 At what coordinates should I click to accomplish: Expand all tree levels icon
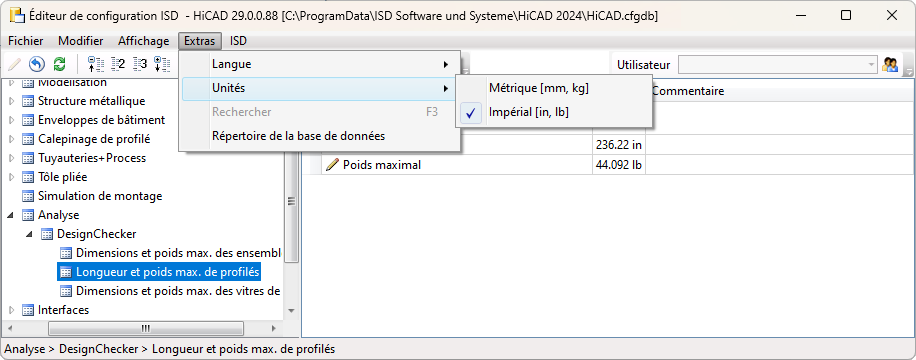[162, 64]
